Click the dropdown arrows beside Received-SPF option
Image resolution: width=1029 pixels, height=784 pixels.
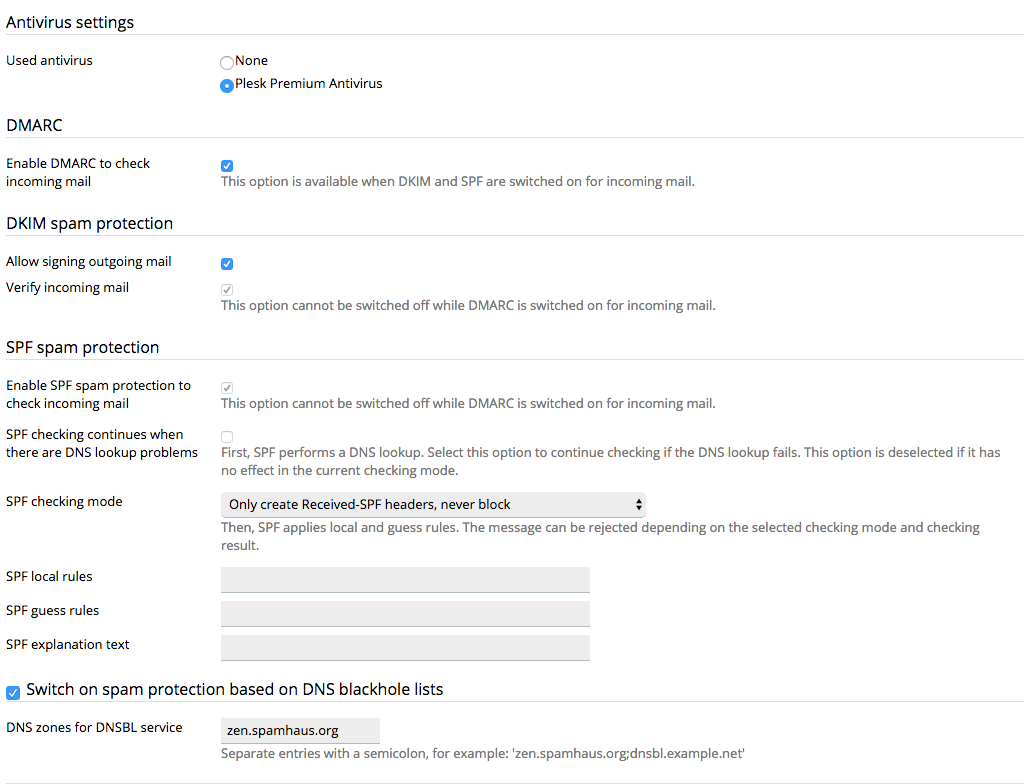click(x=637, y=504)
